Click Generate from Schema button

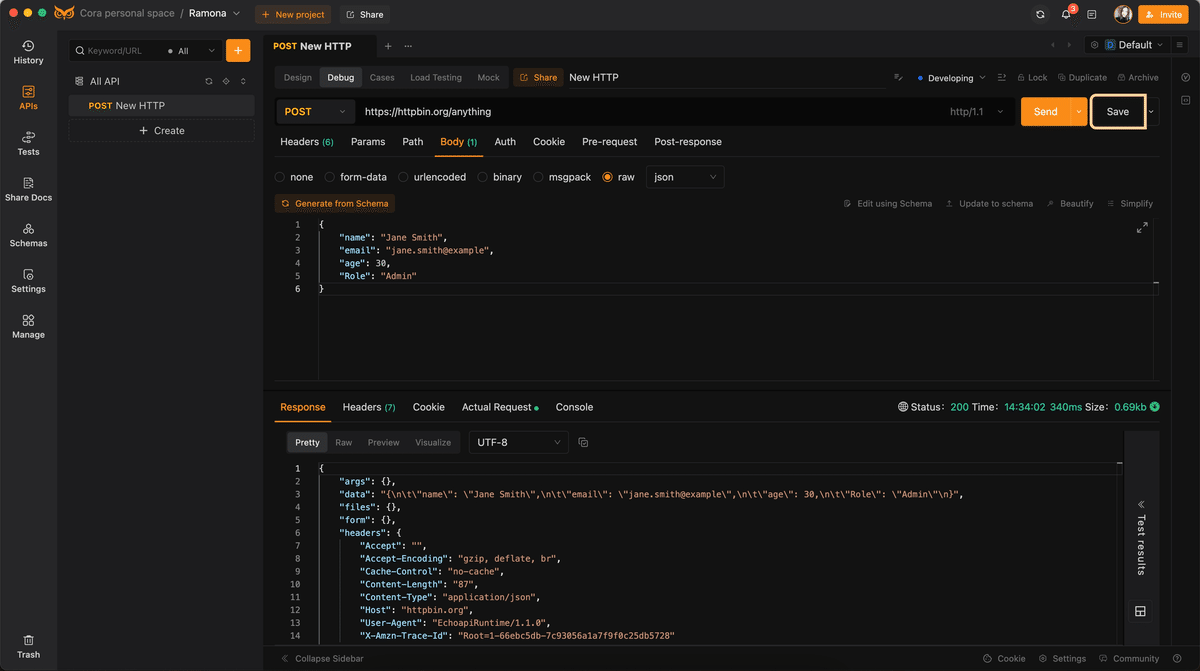click(335, 203)
